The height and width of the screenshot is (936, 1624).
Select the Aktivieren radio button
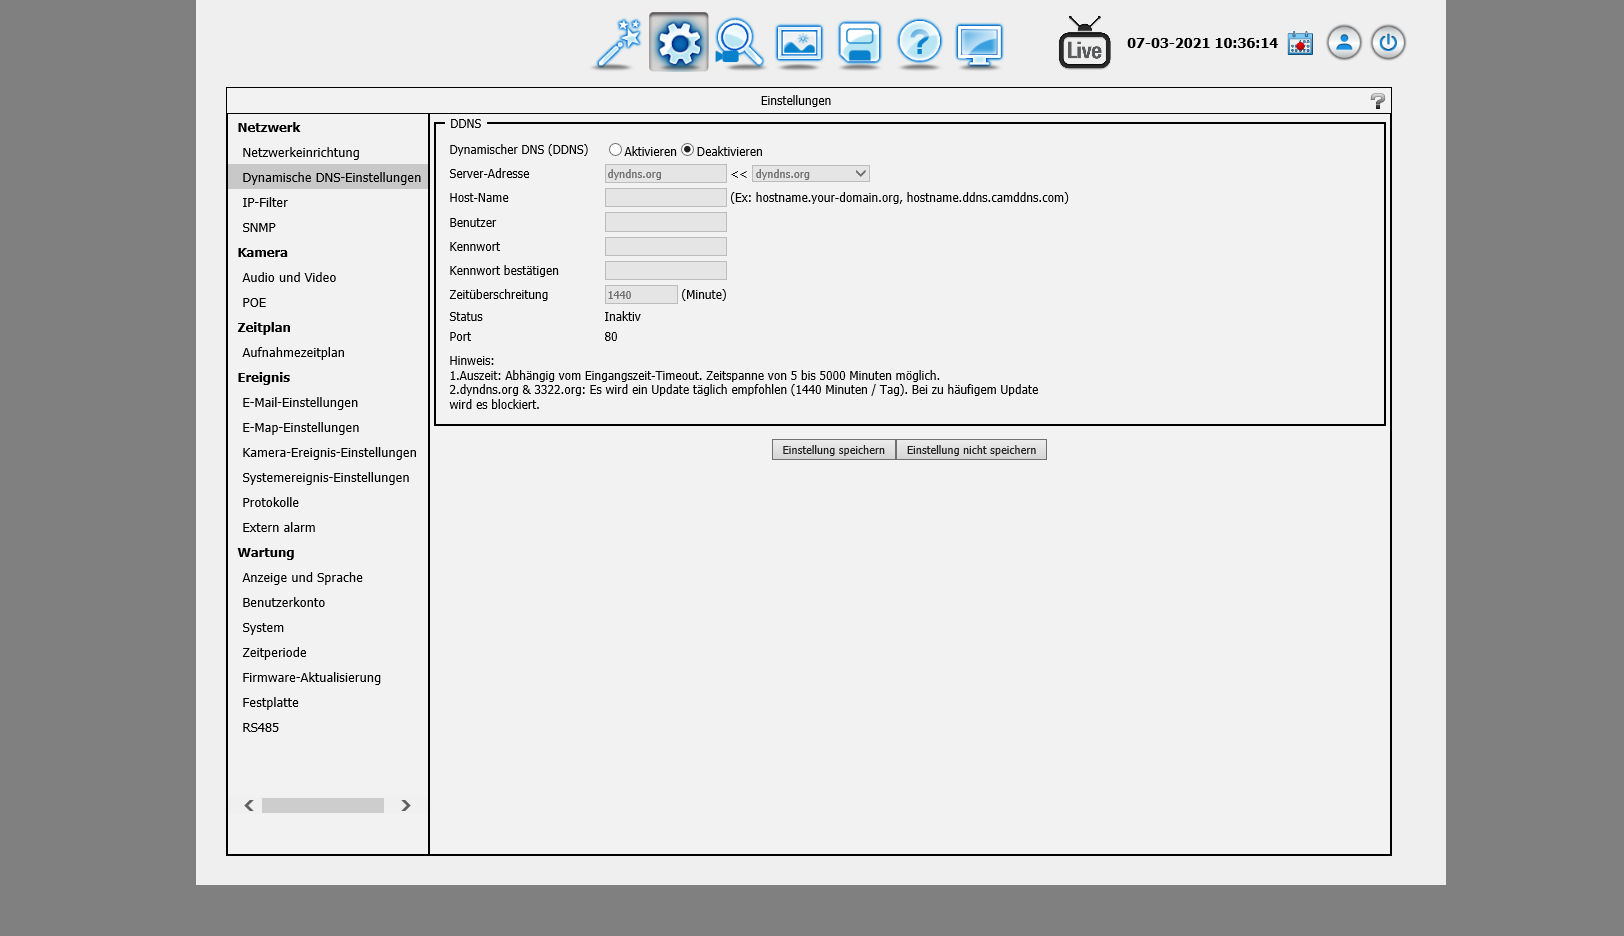pos(615,150)
